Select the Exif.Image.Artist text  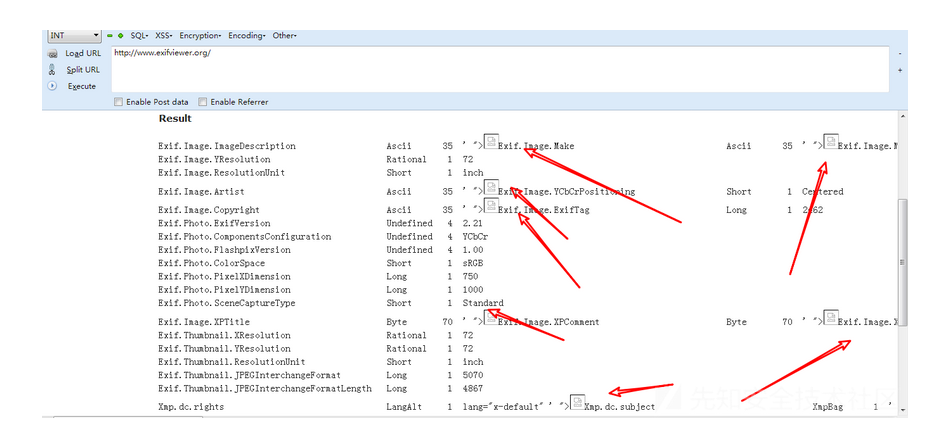tap(201, 192)
